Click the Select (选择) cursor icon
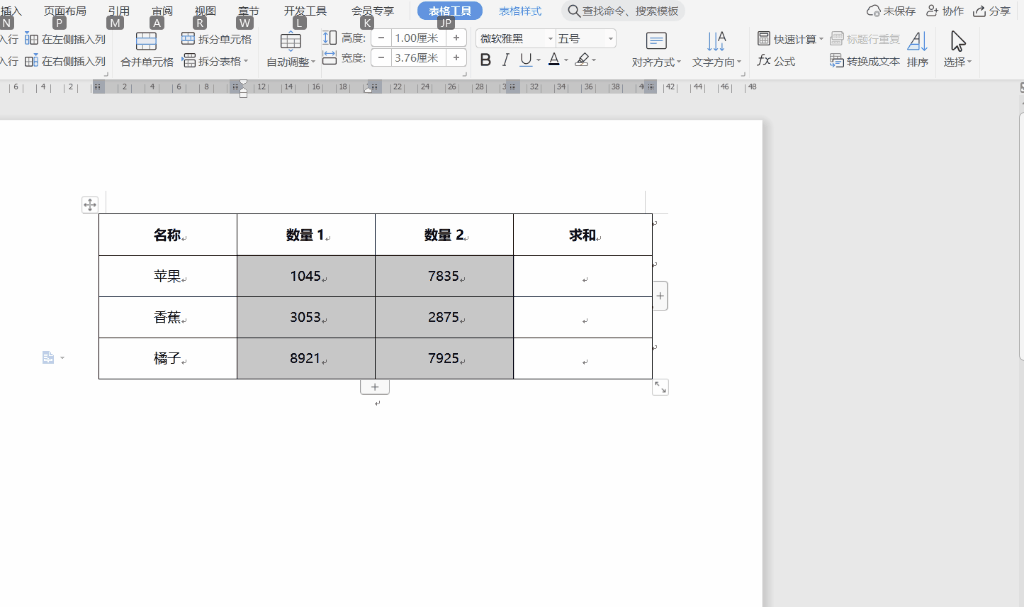1024x607 pixels. [957, 42]
